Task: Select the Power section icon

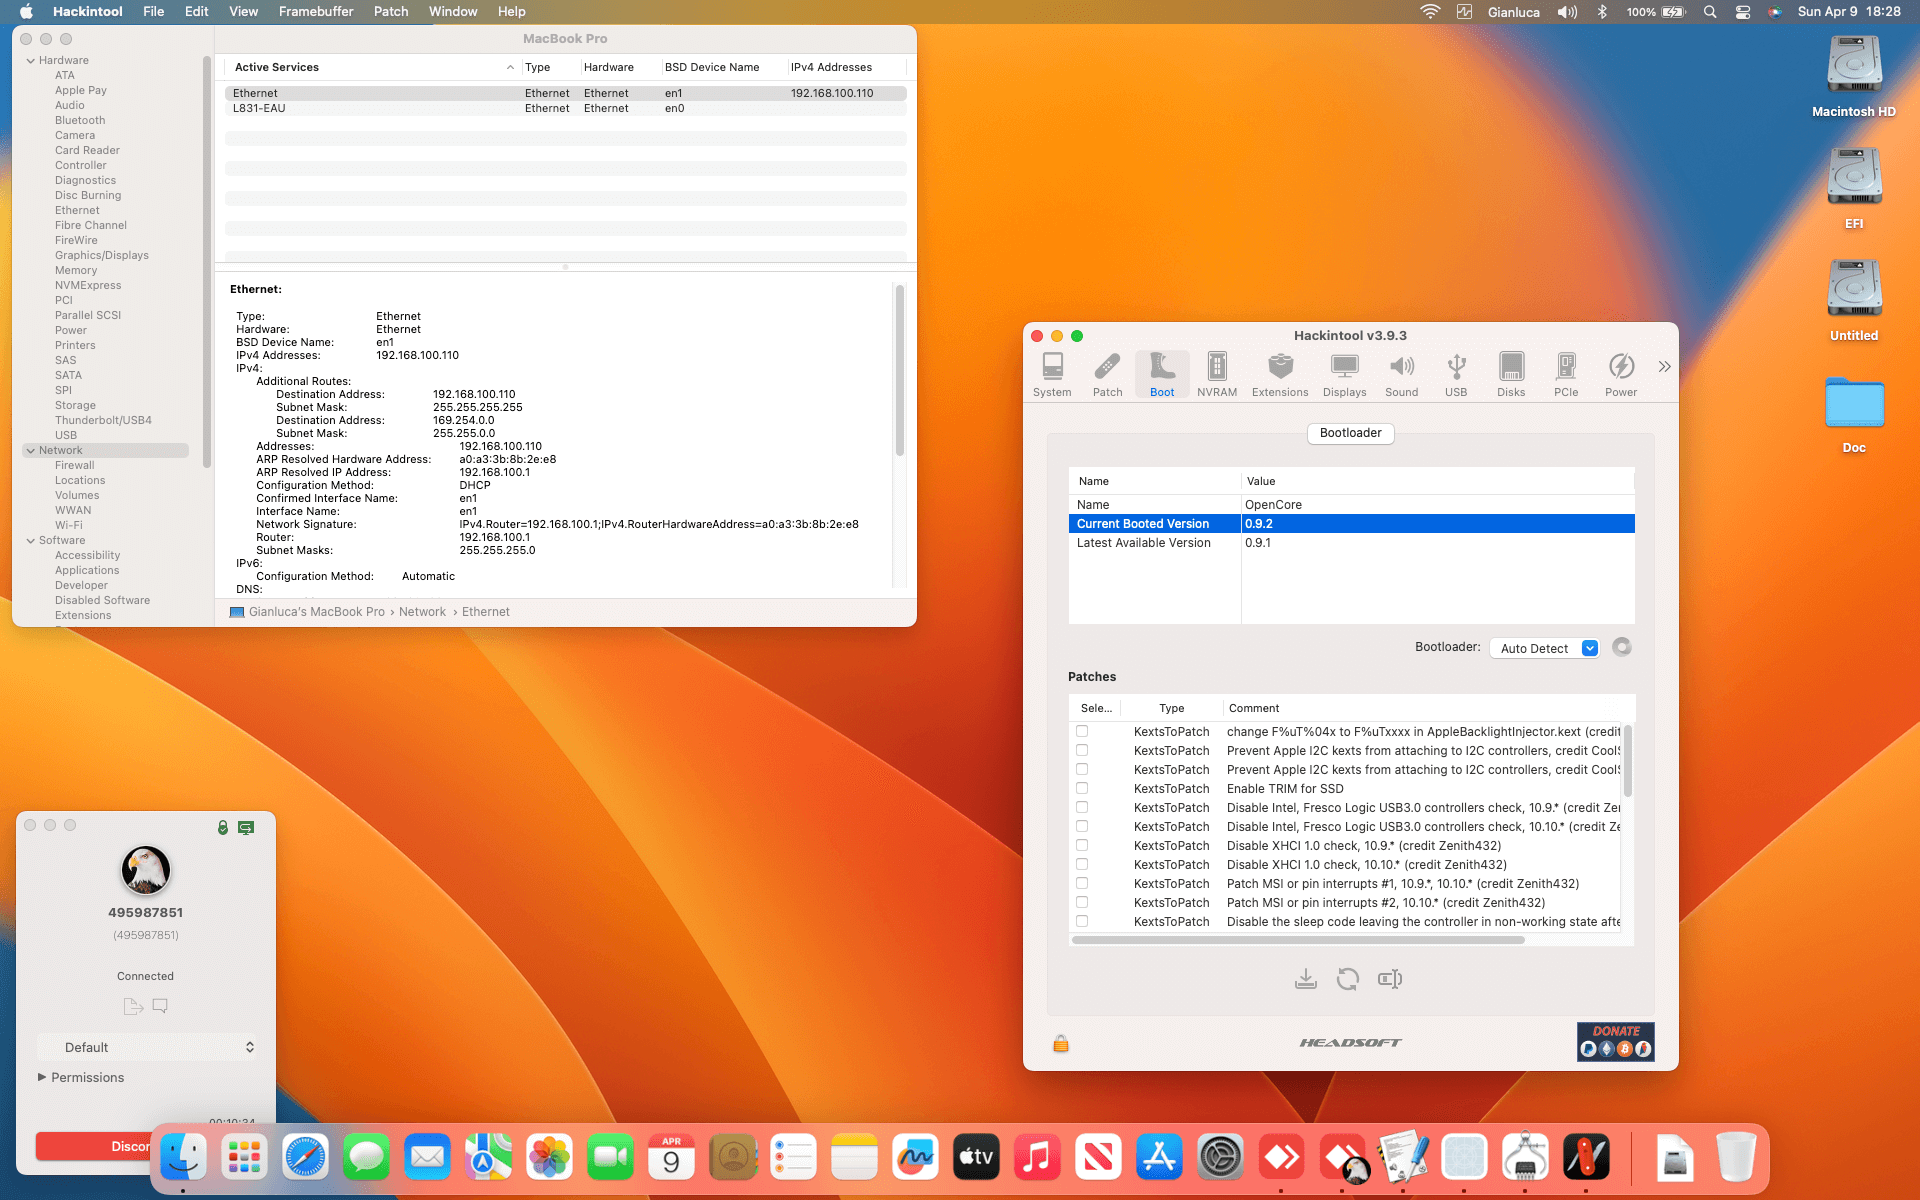Action: pos(1620,372)
